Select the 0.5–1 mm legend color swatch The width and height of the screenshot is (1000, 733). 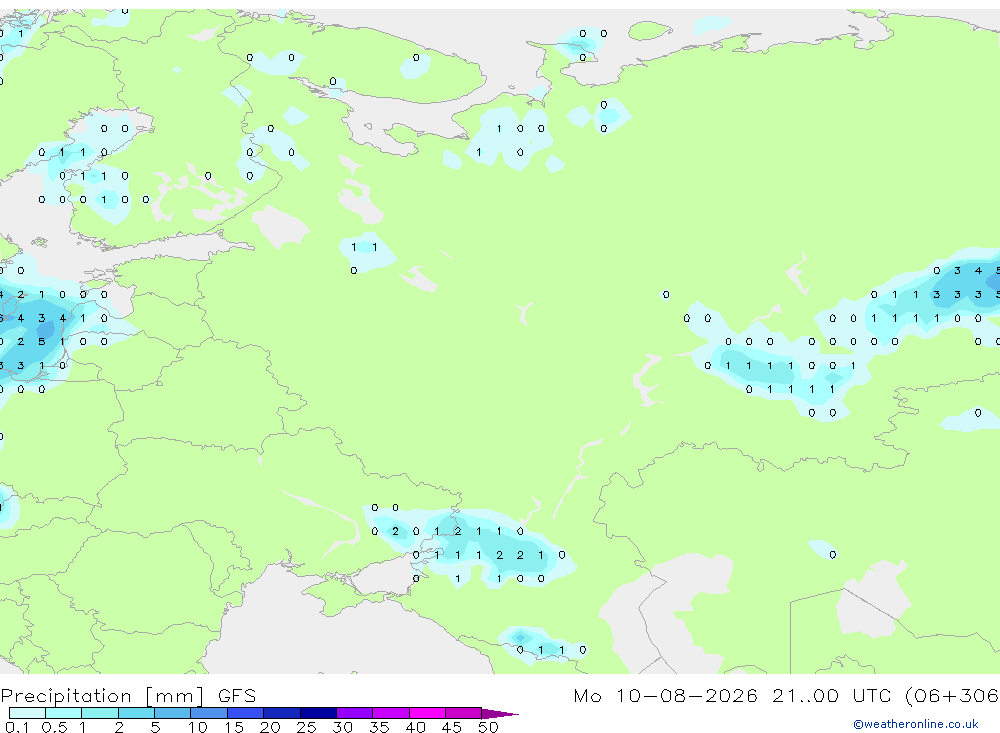(x=64, y=713)
